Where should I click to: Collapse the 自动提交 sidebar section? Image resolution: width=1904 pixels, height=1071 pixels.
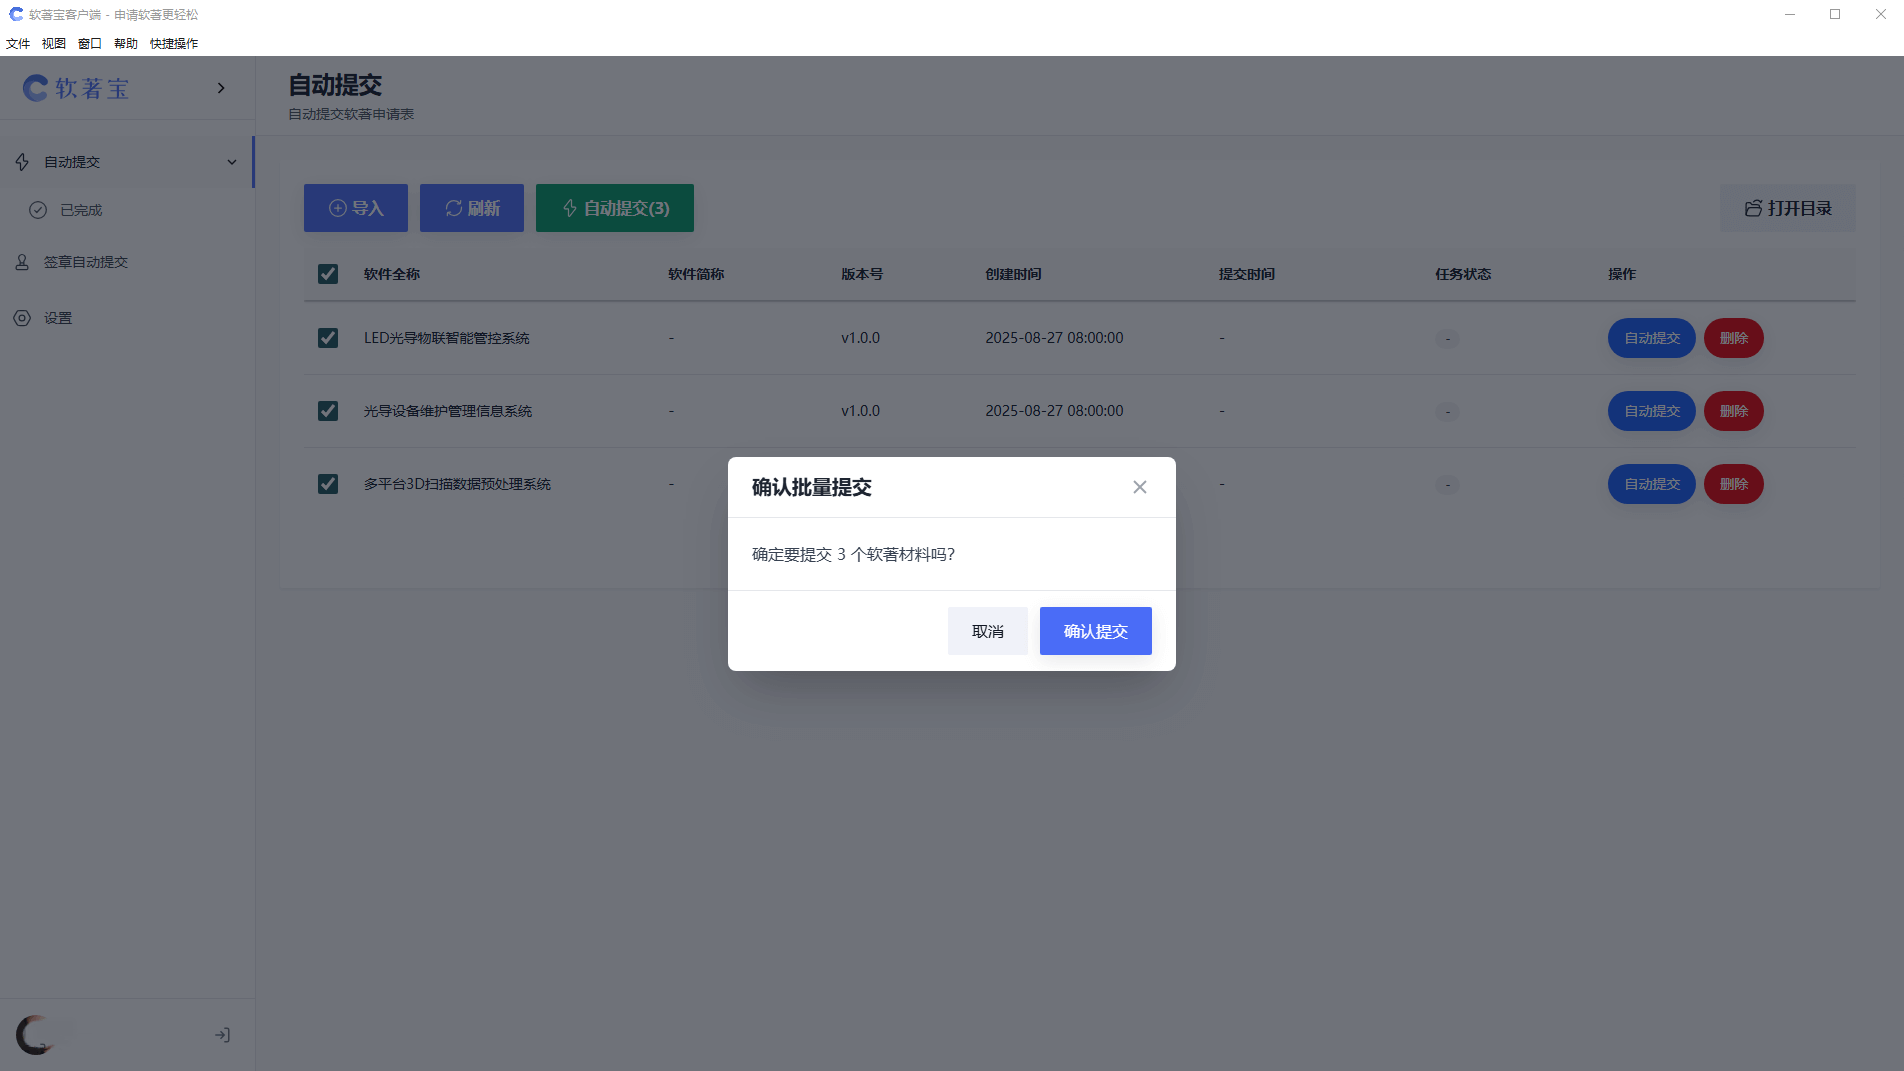tap(232, 161)
